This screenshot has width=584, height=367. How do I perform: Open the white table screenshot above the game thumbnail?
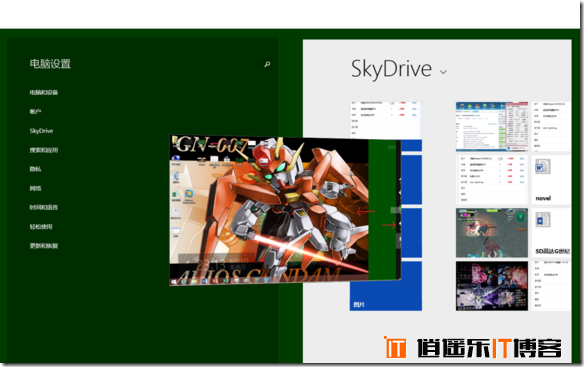pos(492,180)
